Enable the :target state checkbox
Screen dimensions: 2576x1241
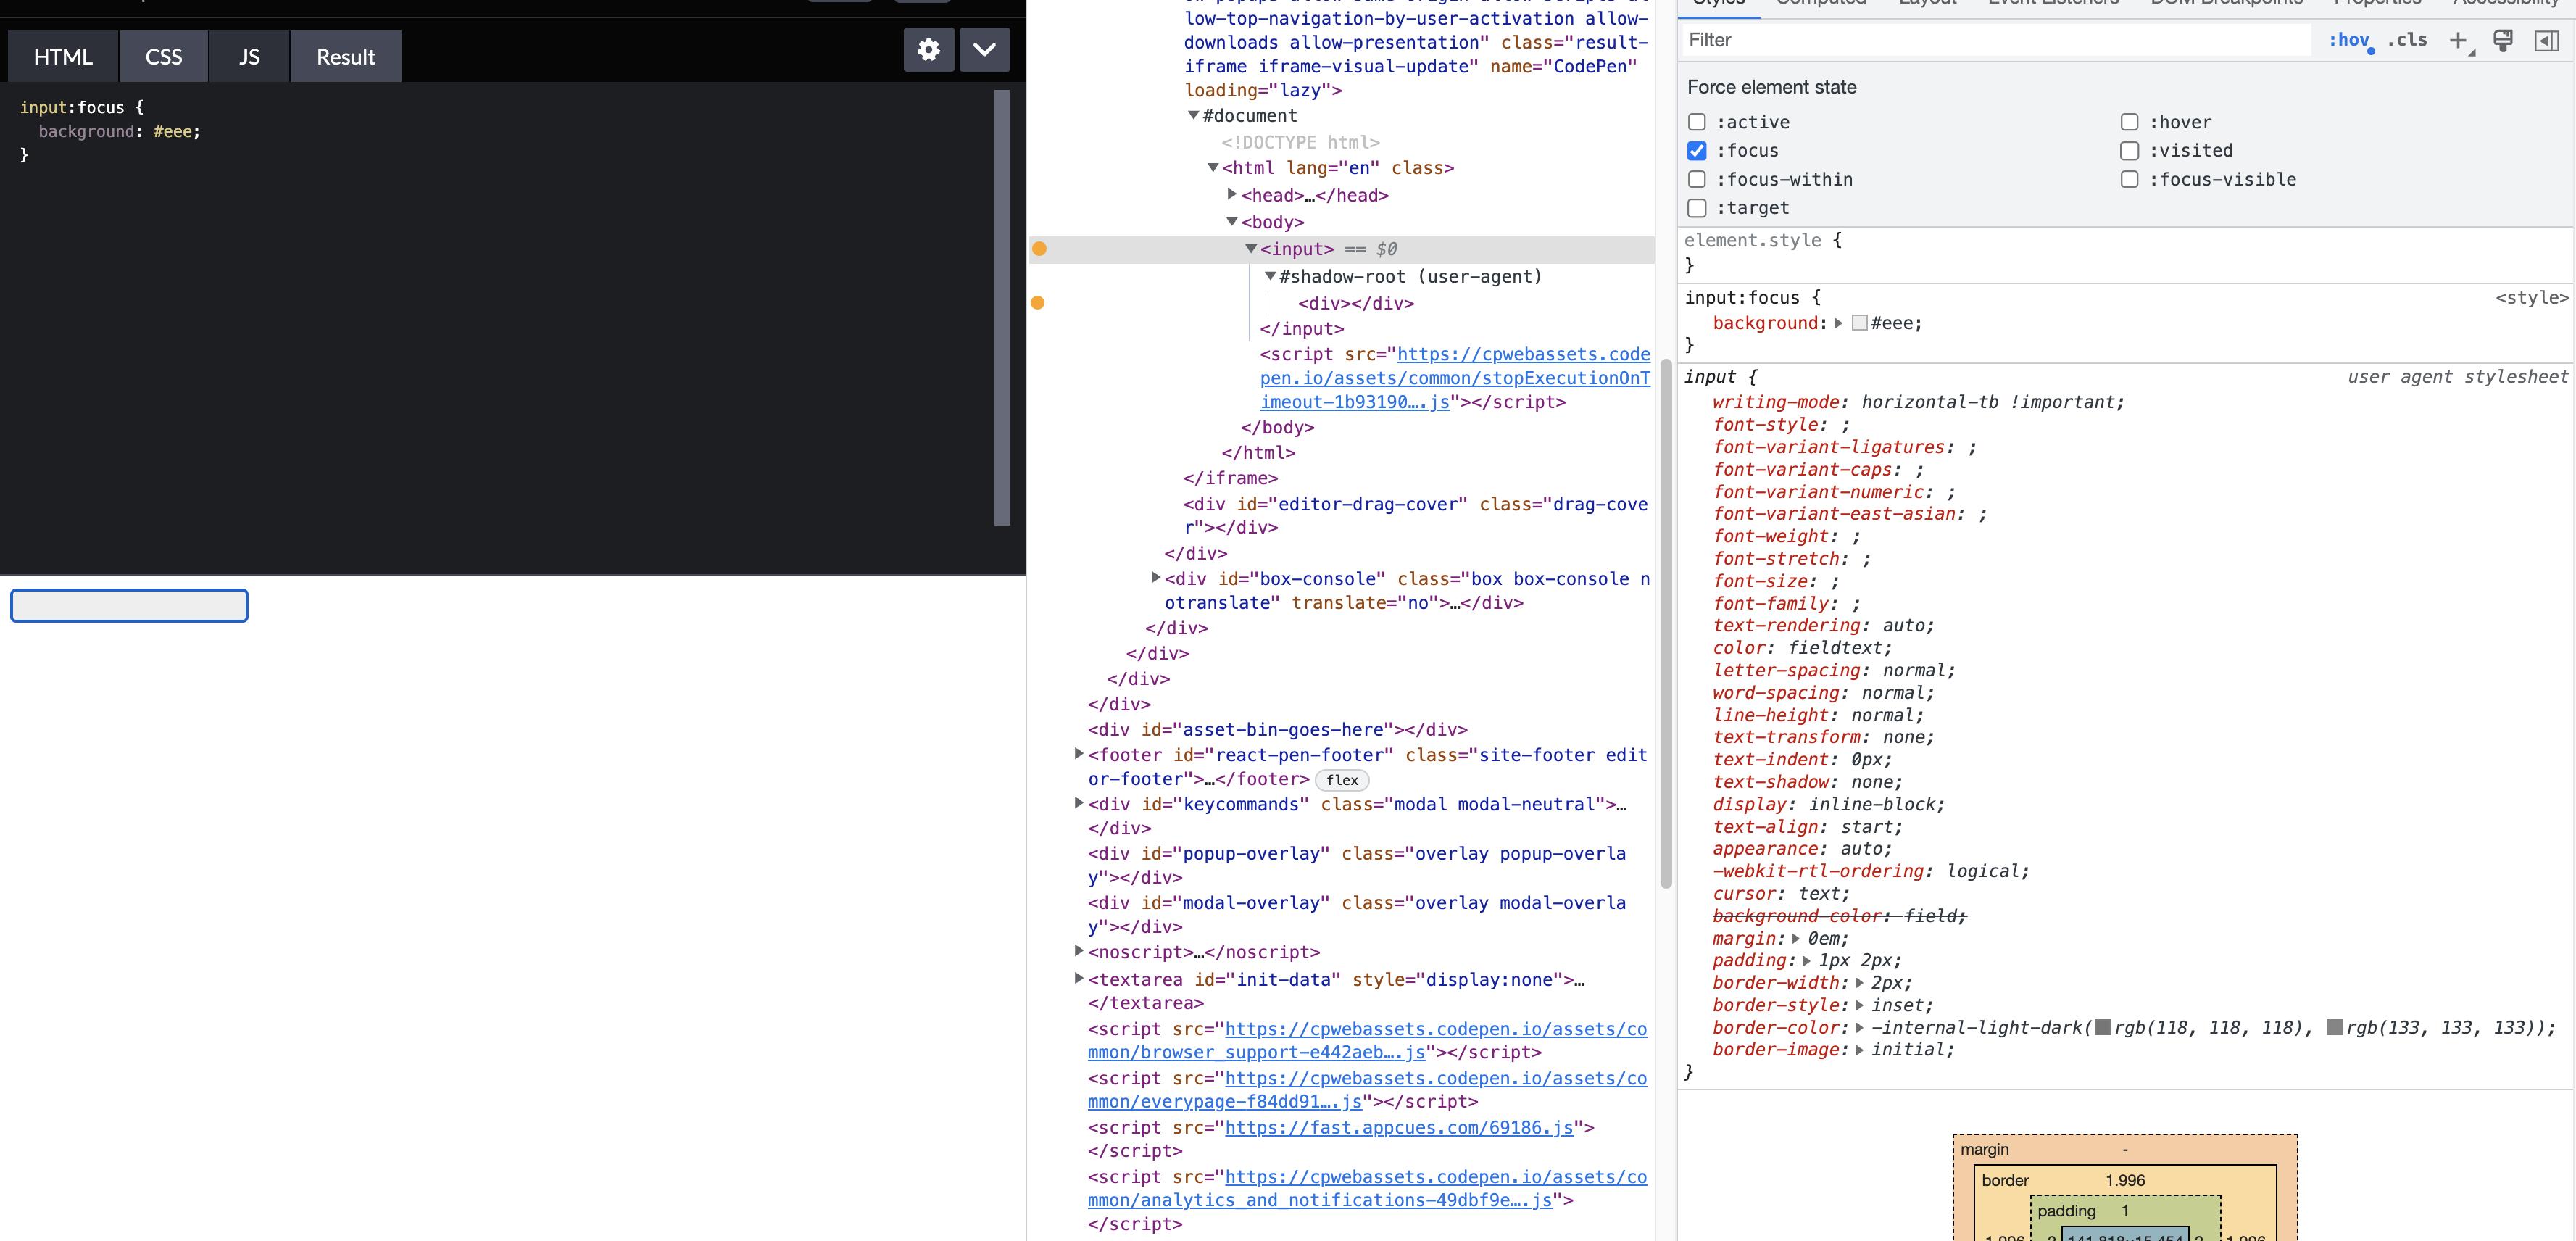coord(1697,208)
